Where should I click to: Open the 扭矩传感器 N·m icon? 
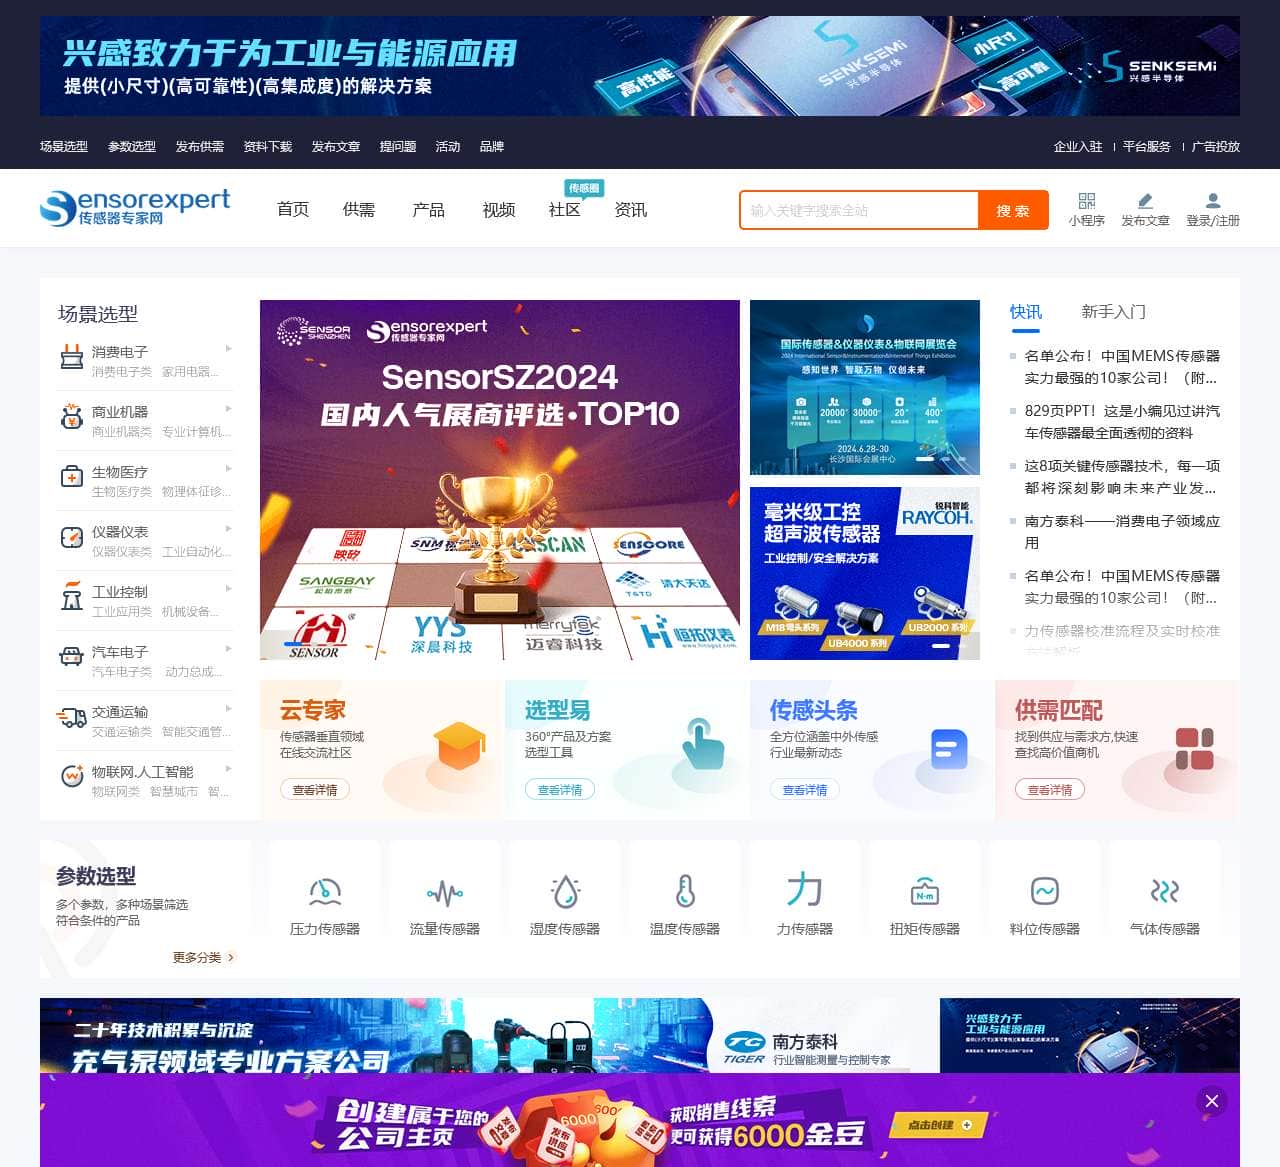point(925,891)
